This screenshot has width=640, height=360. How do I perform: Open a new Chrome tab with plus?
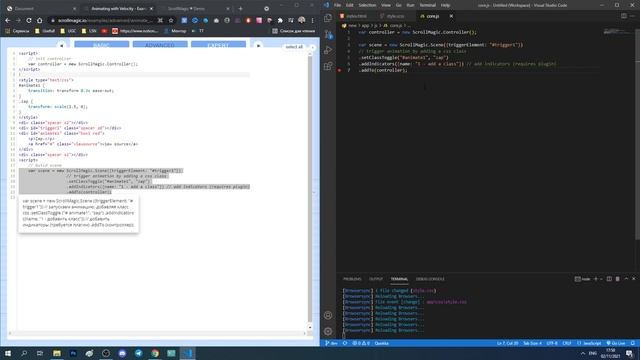click(x=240, y=9)
